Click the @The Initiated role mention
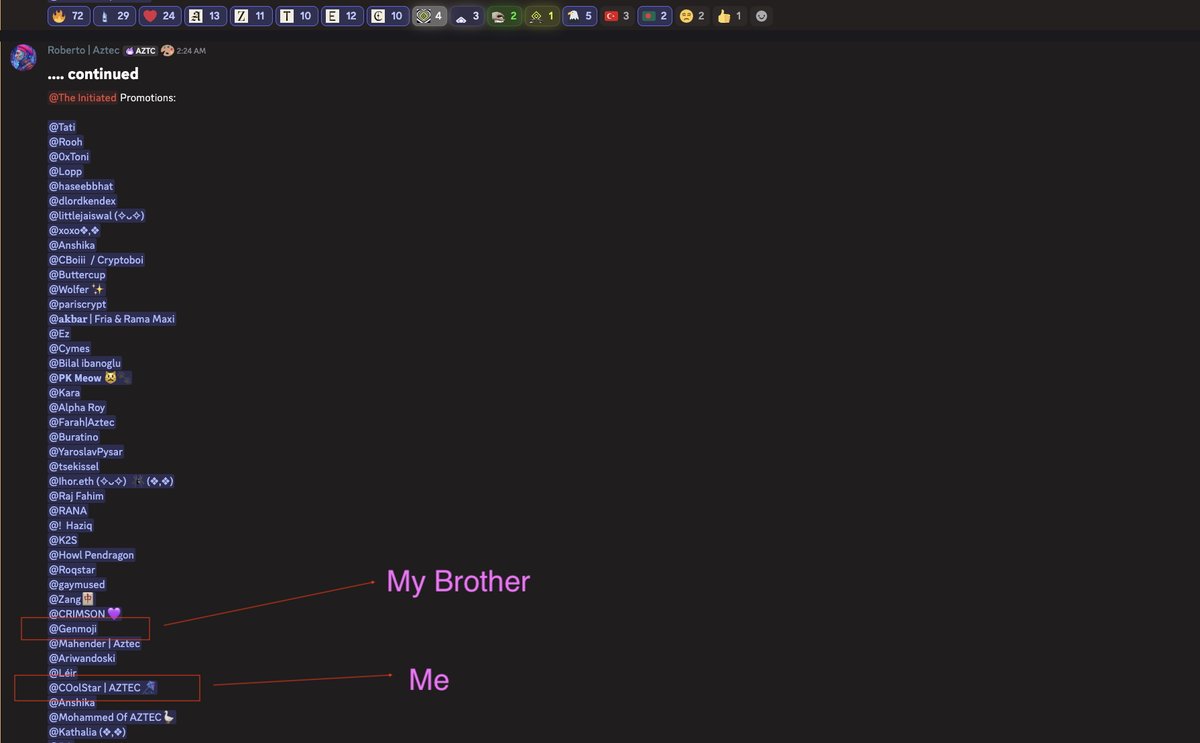1200x743 pixels. point(82,98)
